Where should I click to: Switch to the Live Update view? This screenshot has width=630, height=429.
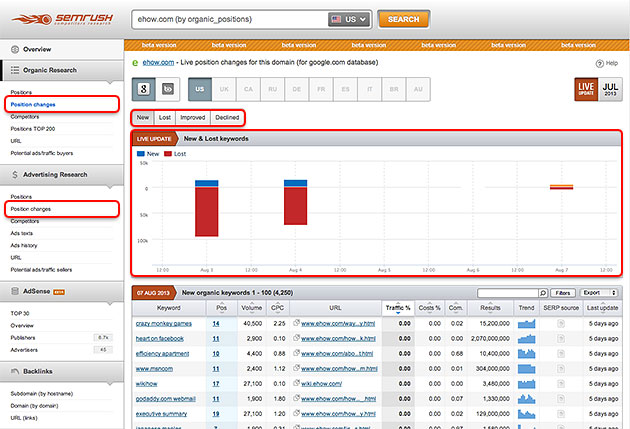(584, 89)
